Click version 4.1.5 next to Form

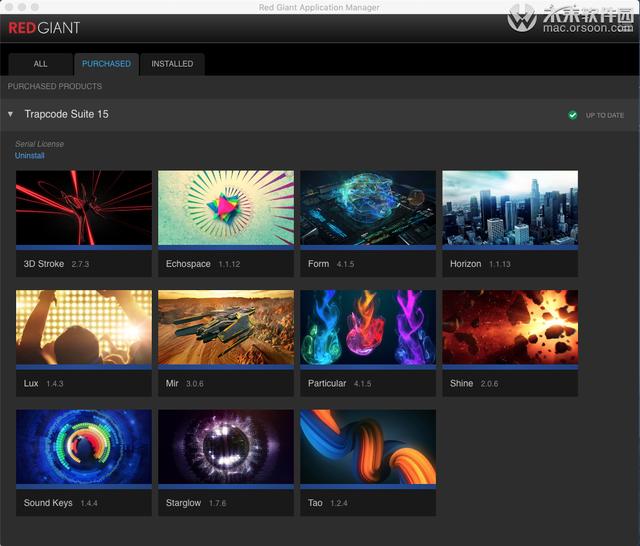point(345,264)
